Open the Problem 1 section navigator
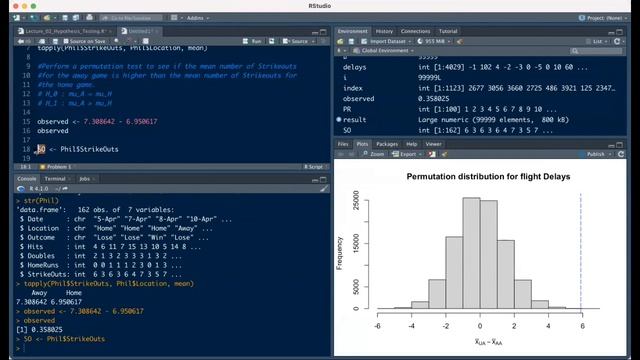640x360 pixels. pos(56,167)
